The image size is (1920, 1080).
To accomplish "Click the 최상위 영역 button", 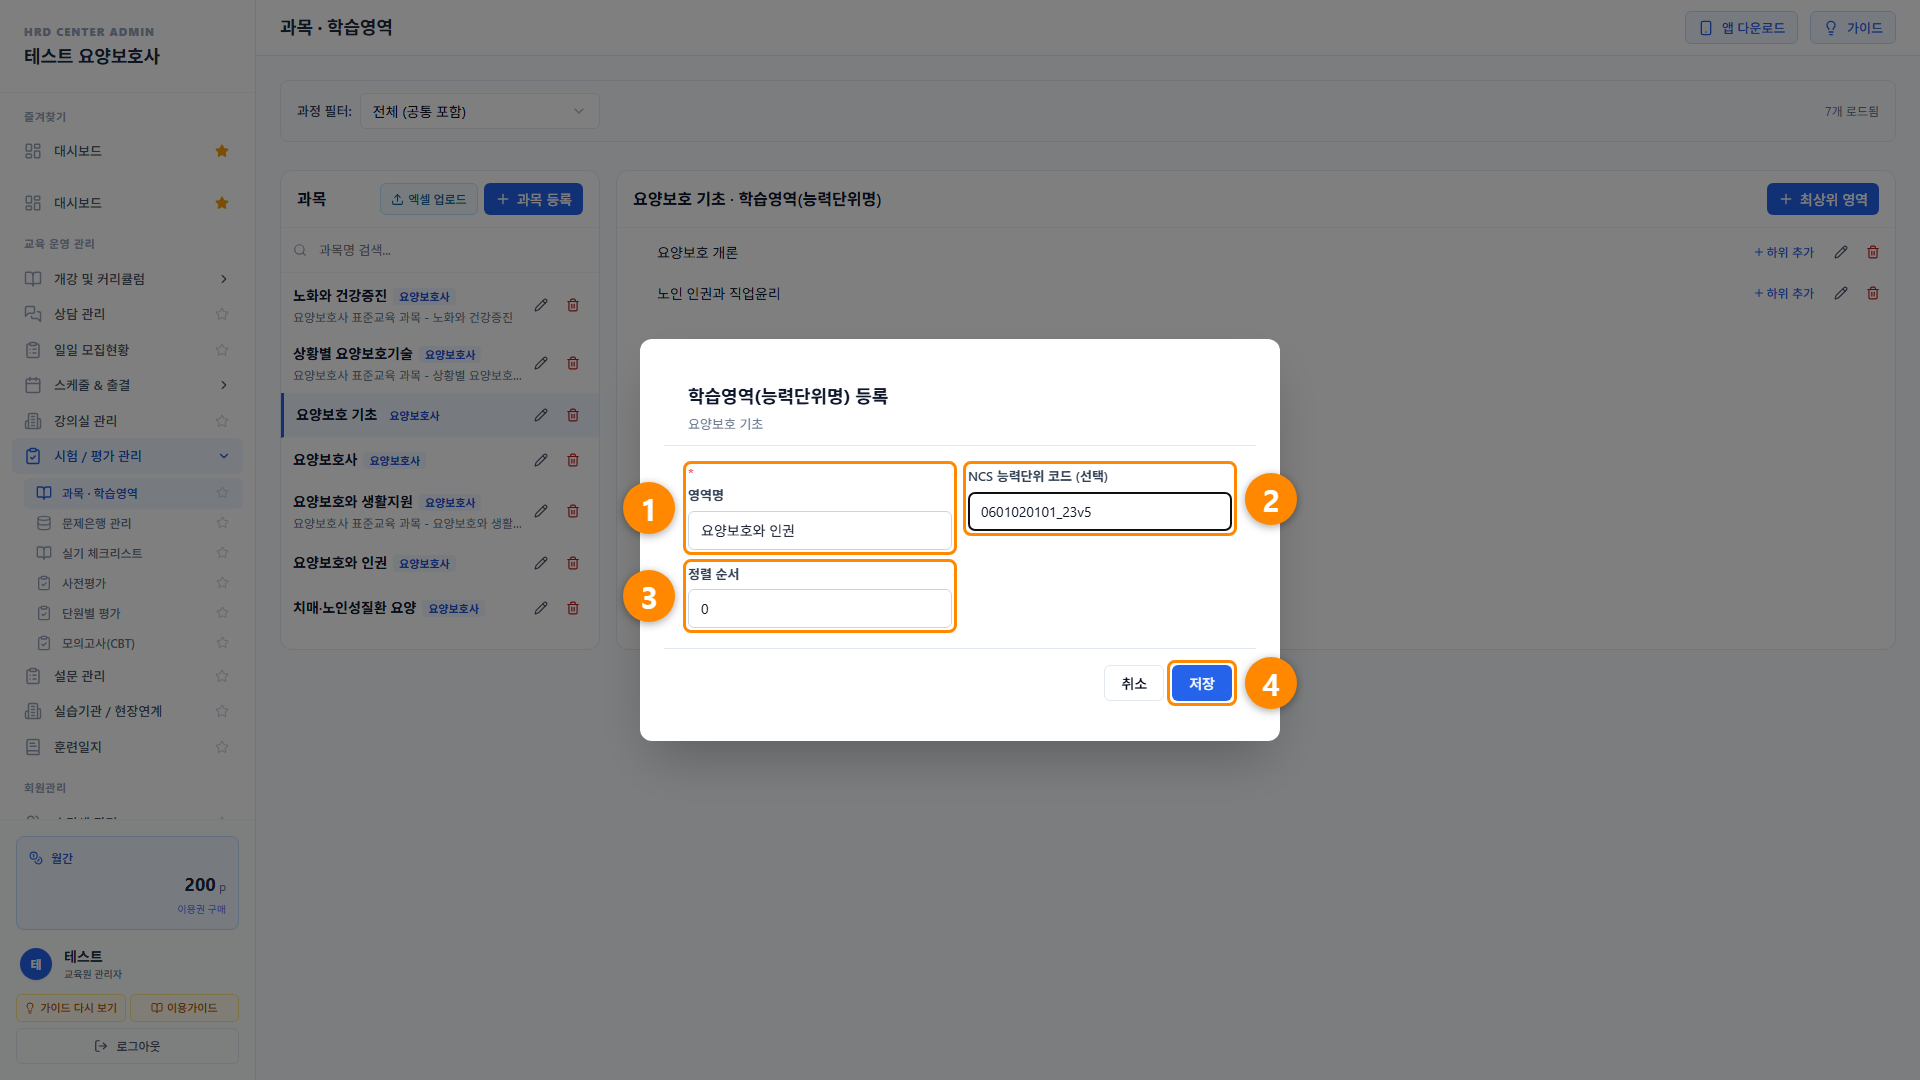I will point(1822,199).
